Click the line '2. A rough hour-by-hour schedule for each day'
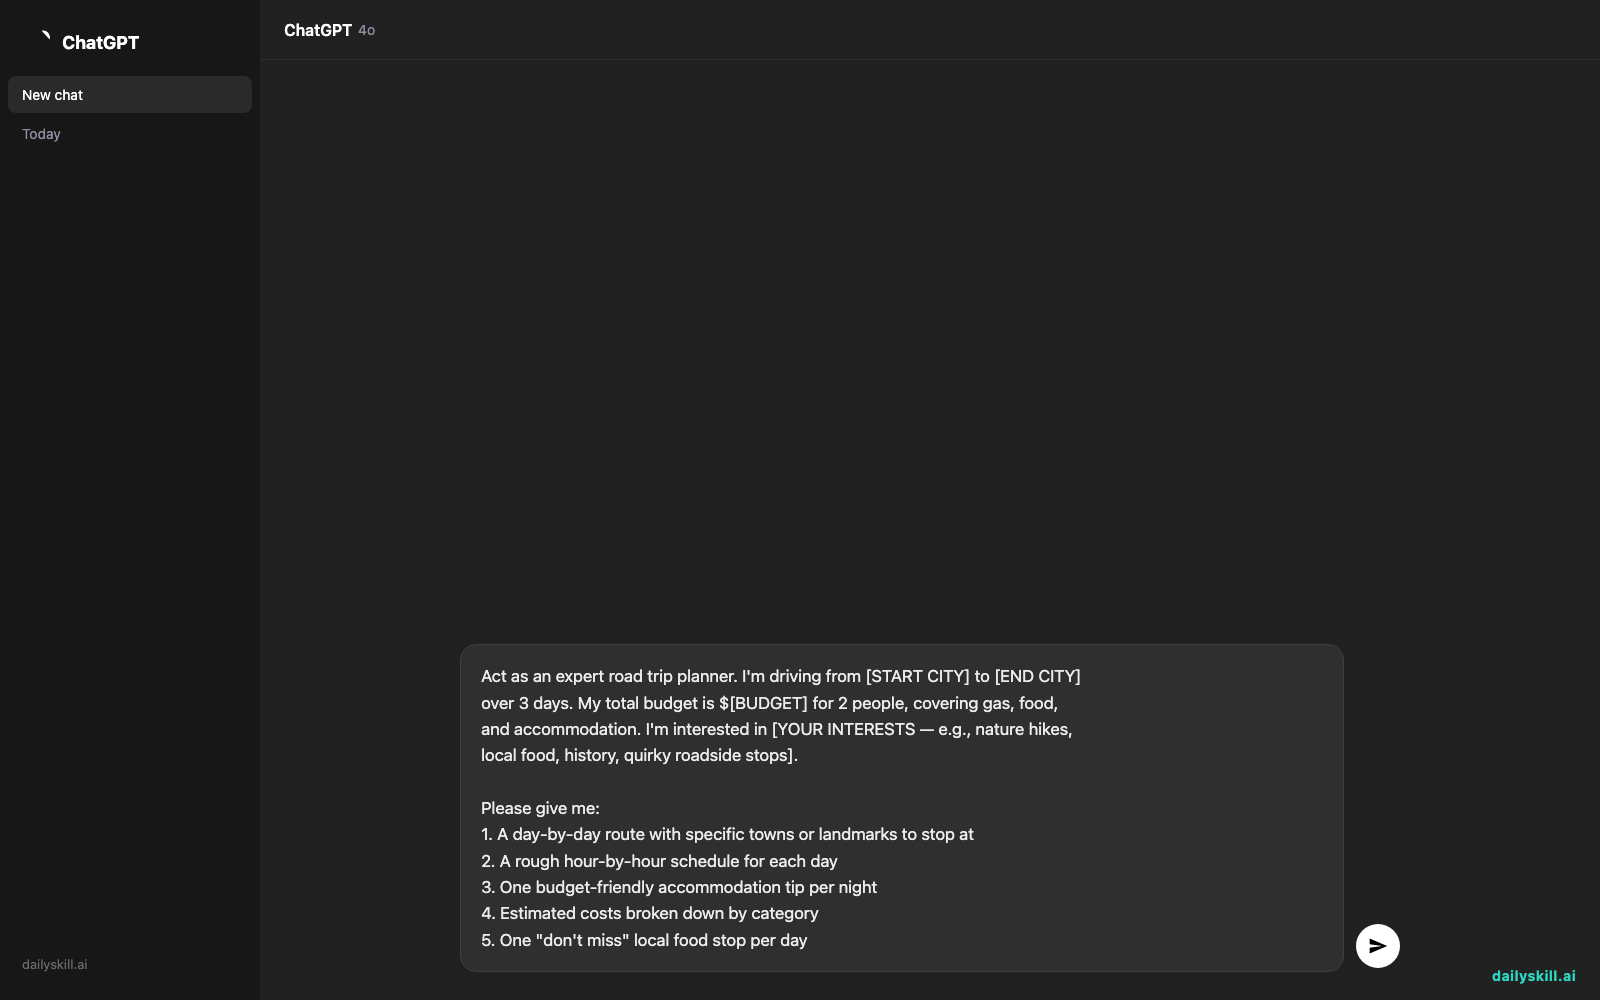Viewport: 1600px width, 1000px height. [659, 861]
